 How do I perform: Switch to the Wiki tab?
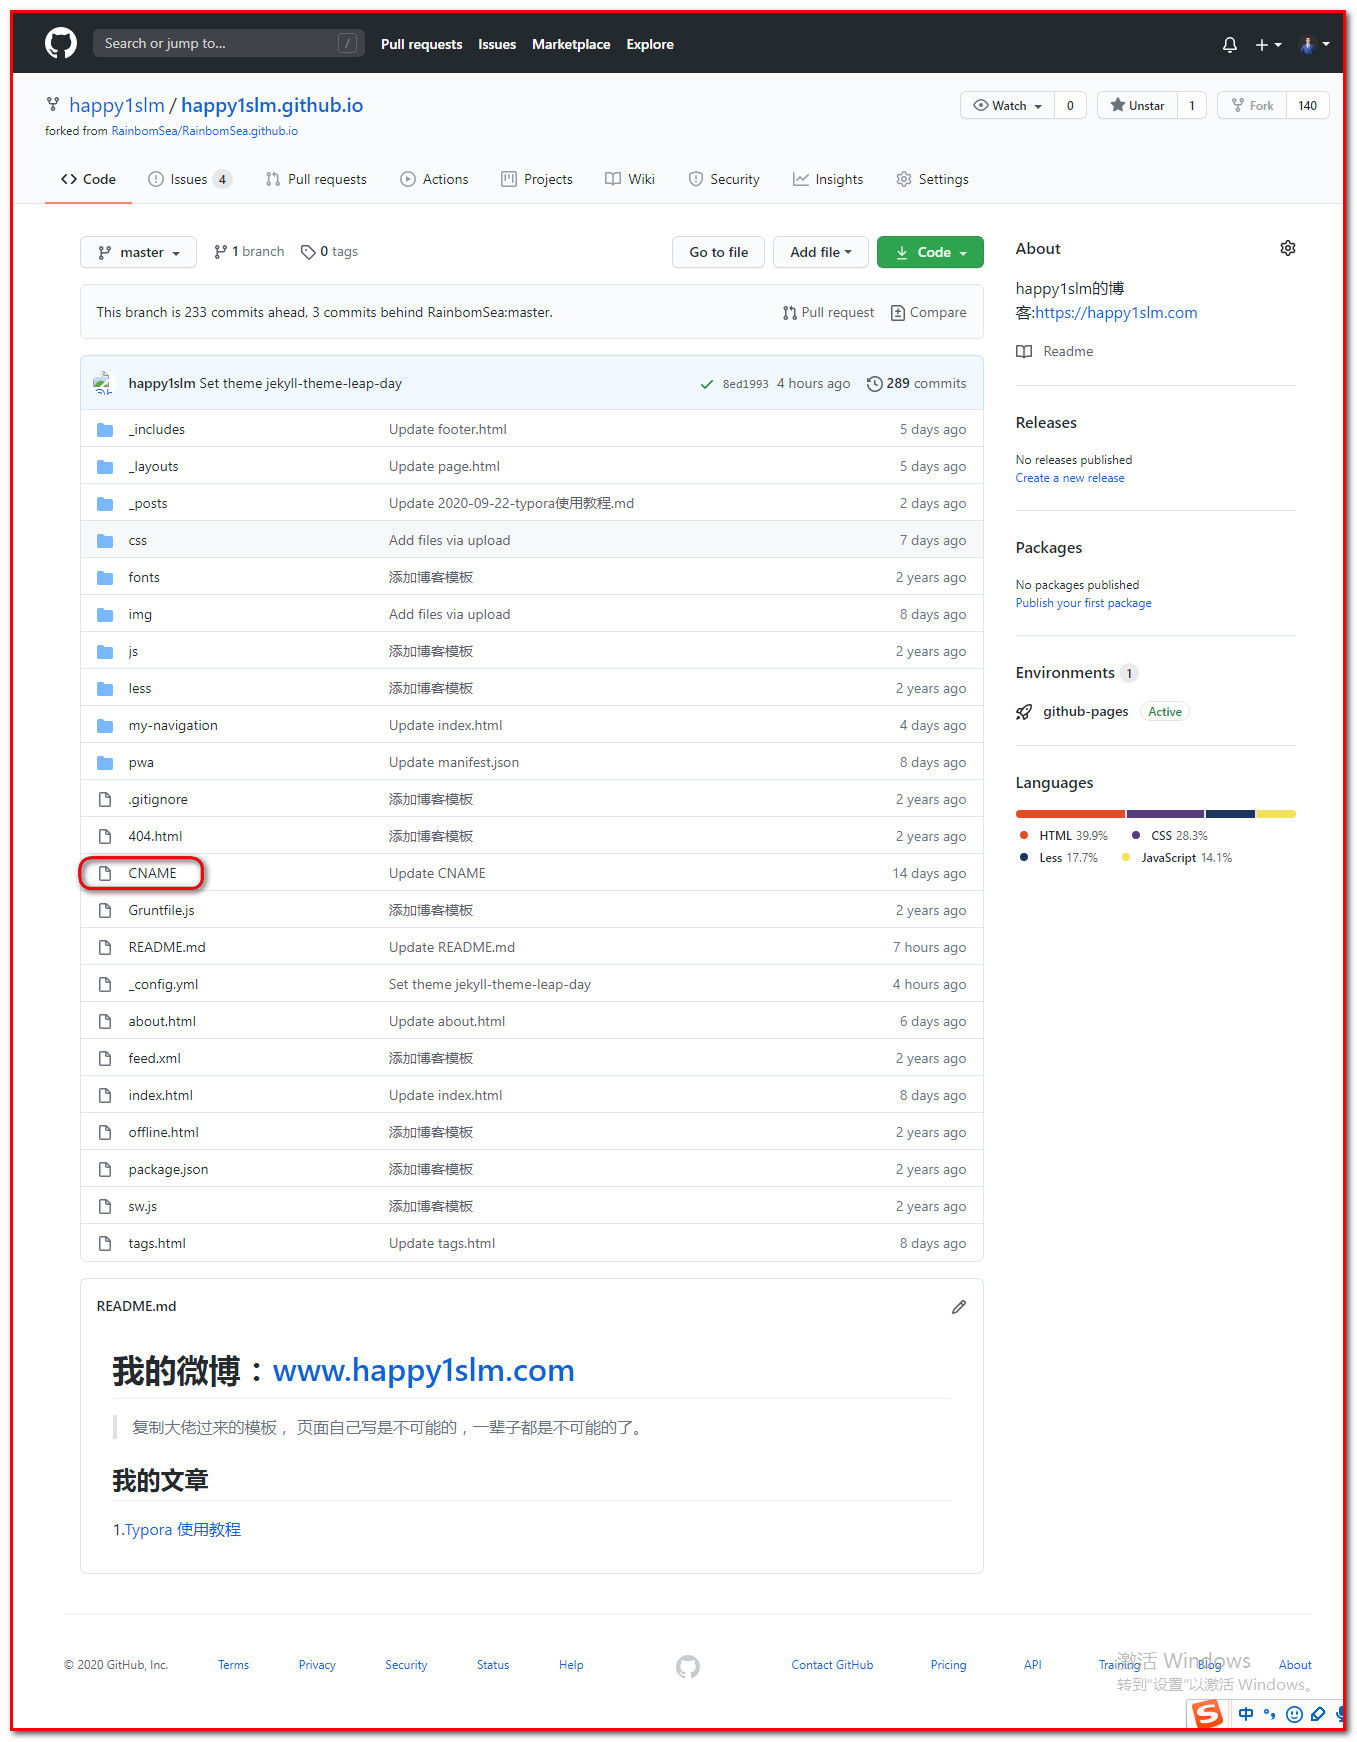click(630, 179)
